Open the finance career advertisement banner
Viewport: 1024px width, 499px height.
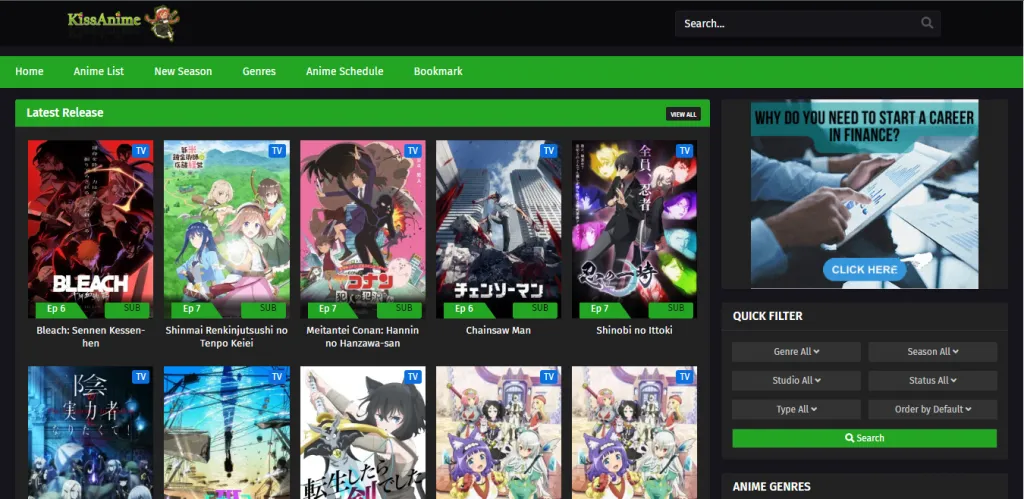[864, 194]
